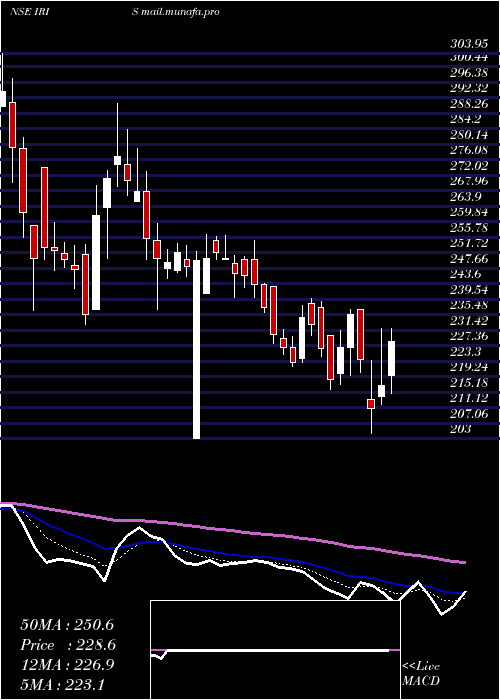Click the pink 50MA line in lower panel

232,530
